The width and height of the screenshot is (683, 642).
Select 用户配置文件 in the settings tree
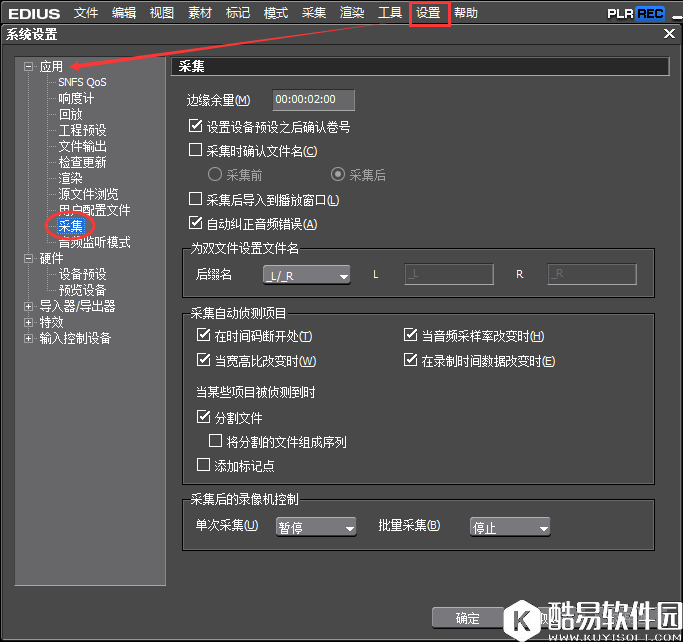(x=94, y=210)
